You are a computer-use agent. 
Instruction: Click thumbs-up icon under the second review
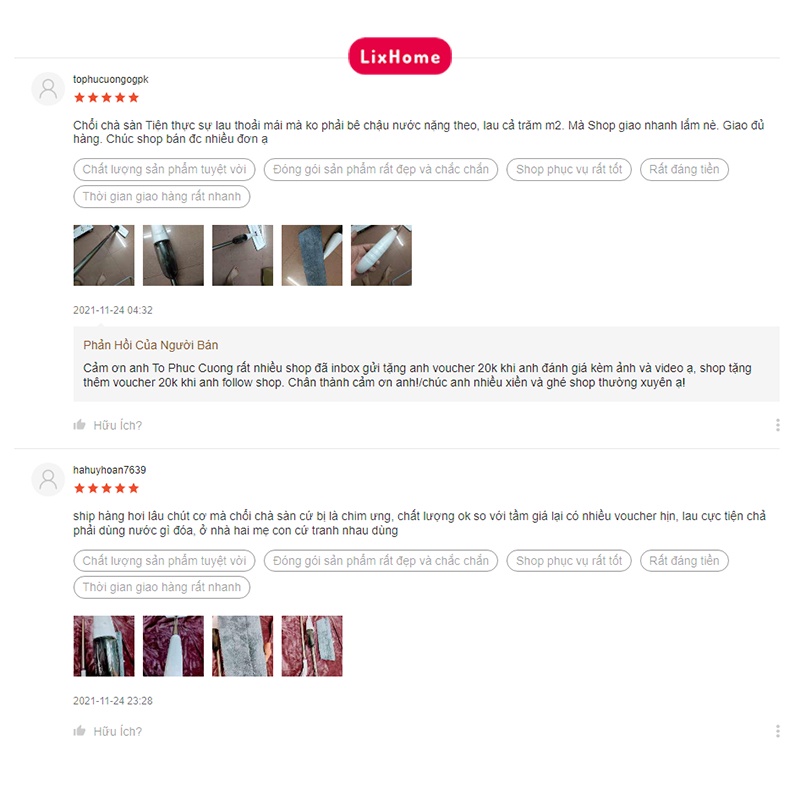[80, 731]
